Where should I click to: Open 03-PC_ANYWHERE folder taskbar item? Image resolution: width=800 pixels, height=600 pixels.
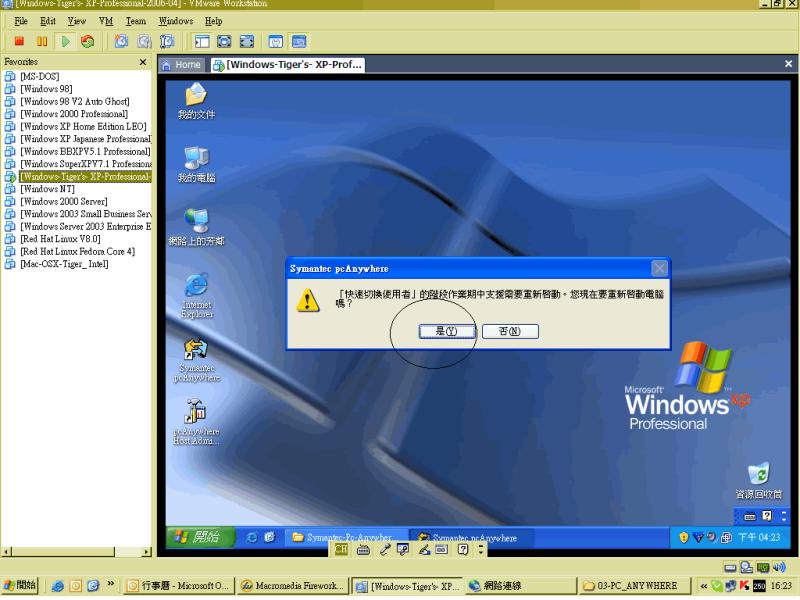click(x=634, y=586)
